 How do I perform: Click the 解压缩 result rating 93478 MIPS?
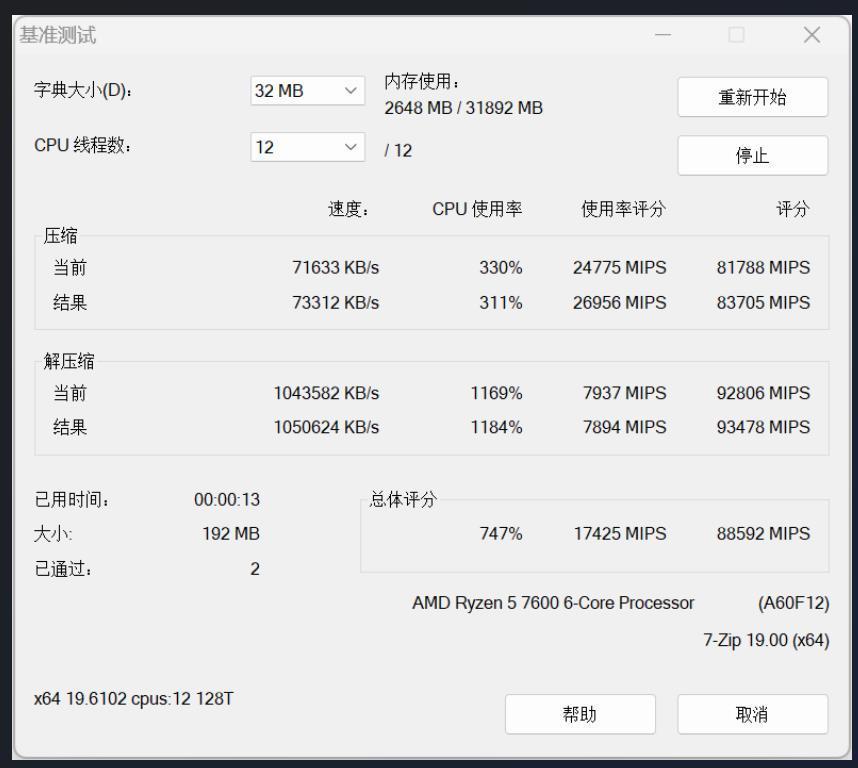(x=763, y=427)
